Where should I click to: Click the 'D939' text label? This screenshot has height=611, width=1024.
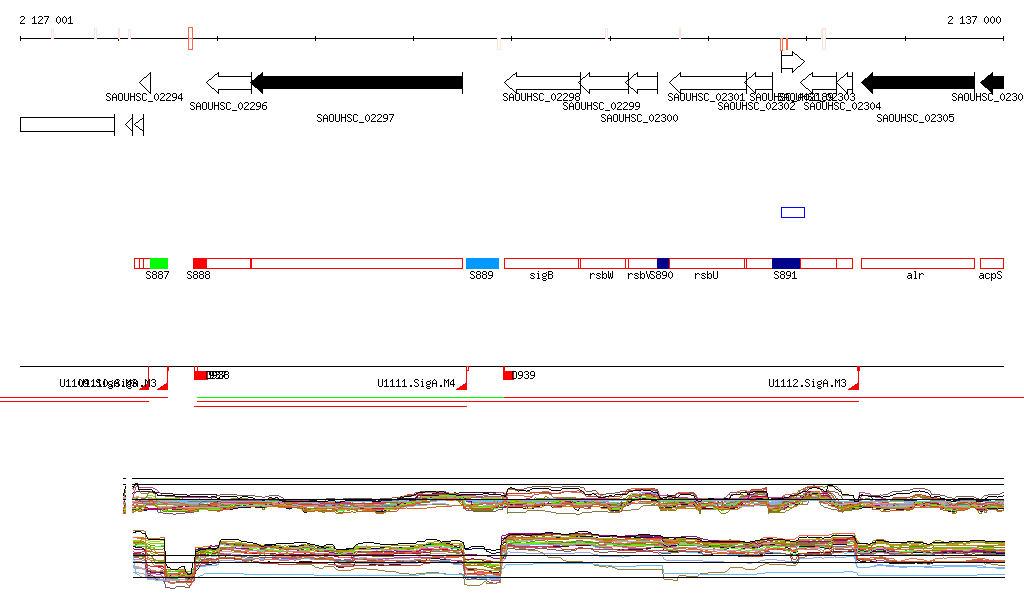tap(523, 375)
